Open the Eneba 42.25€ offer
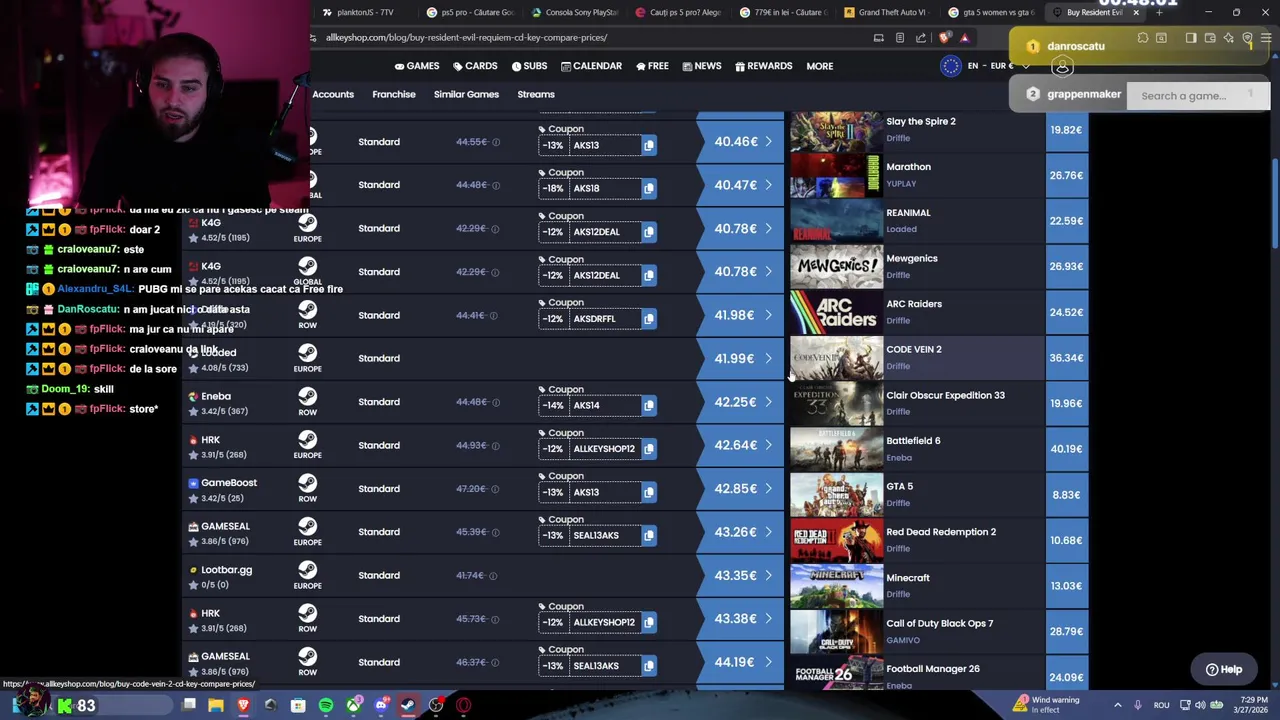Screen dimensions: 1280x720 point(741,402)
